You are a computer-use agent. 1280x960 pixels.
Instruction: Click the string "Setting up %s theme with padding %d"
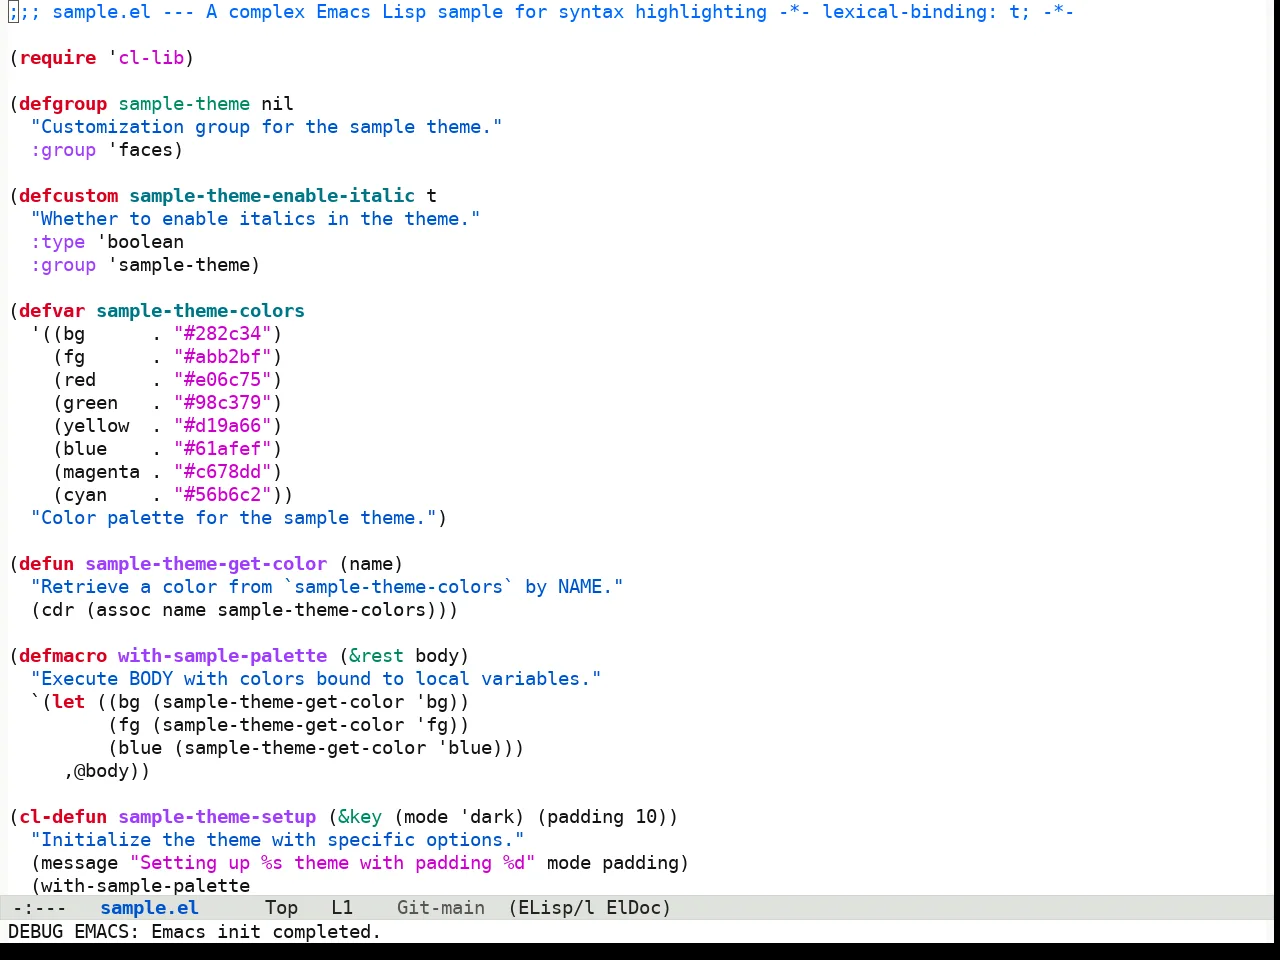333,862
